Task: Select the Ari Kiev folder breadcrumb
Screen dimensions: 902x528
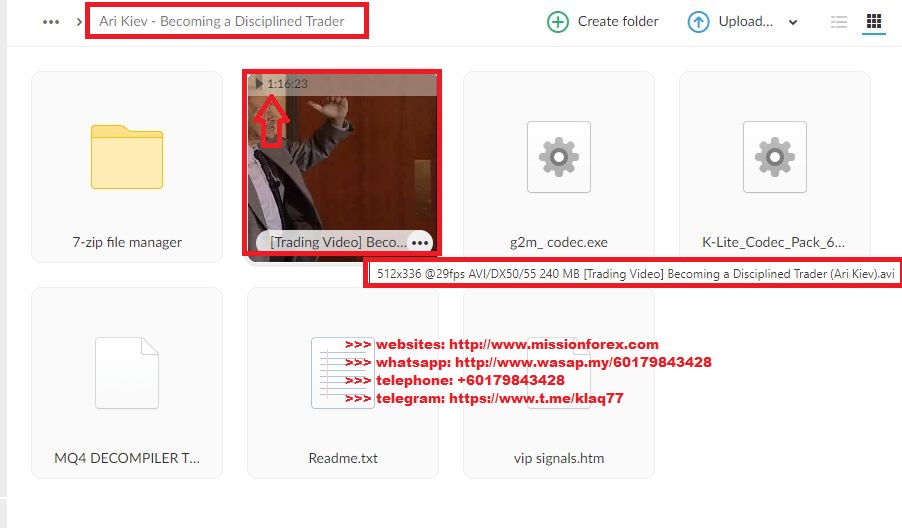Action: [x=221, y=21]
